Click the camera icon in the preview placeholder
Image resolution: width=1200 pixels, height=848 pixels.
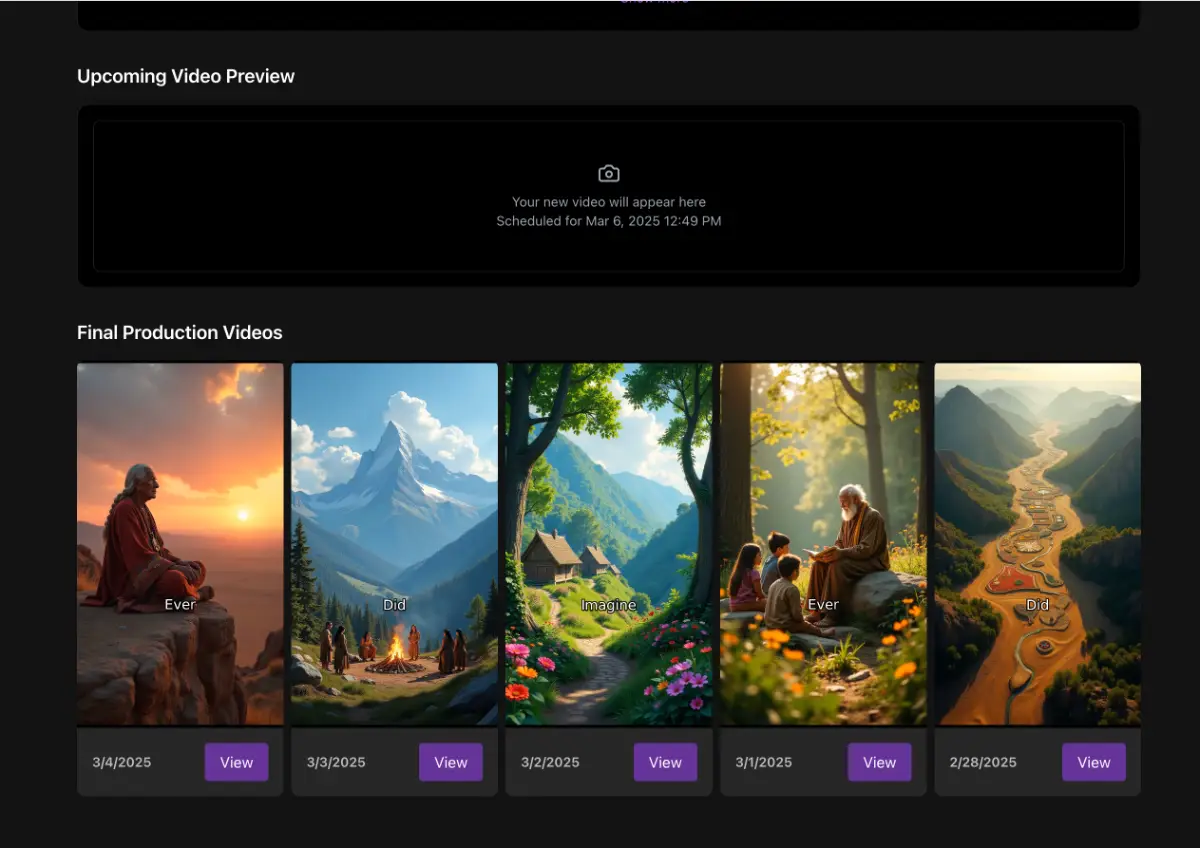tap(608, 174)
